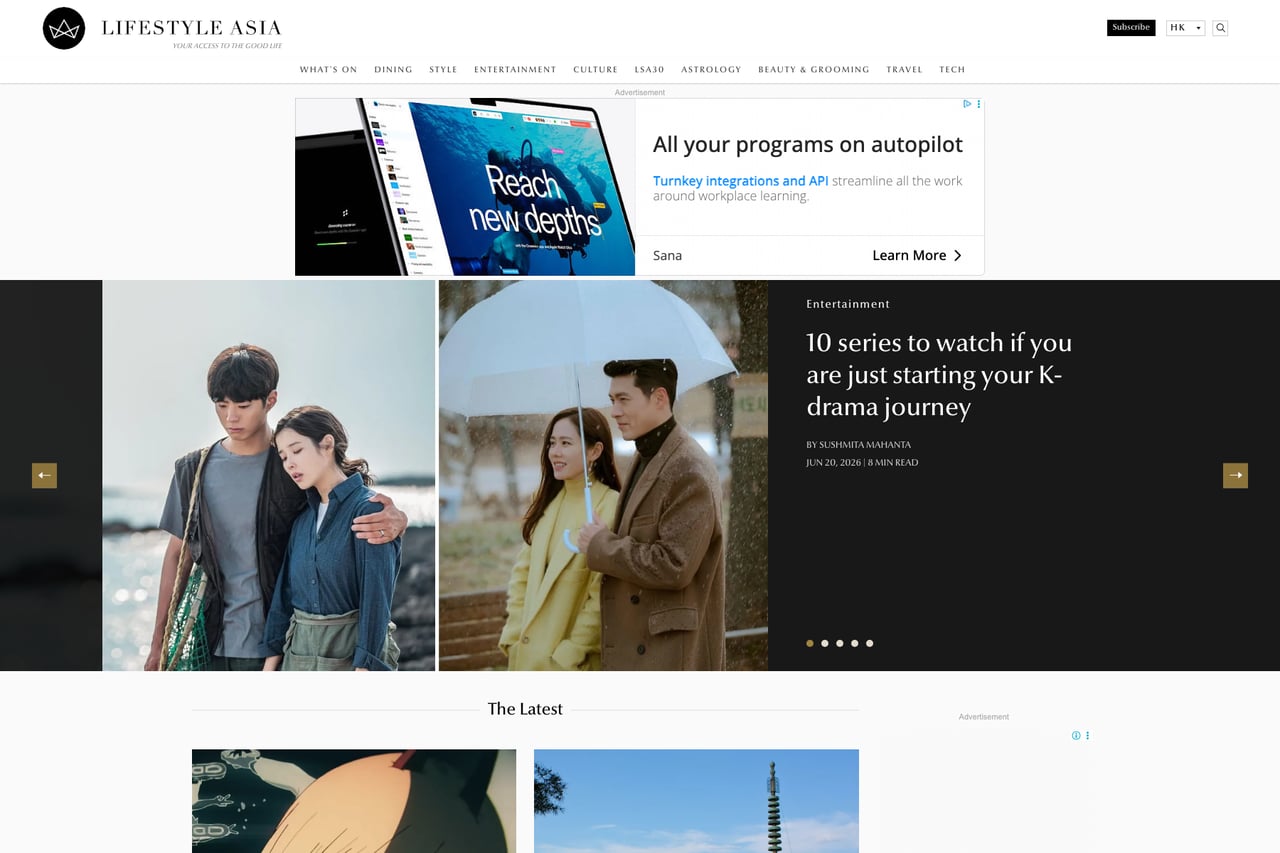Open the search magnifier icon
The height and width of the screenshot is (853, 1280).
[1220, 28]
